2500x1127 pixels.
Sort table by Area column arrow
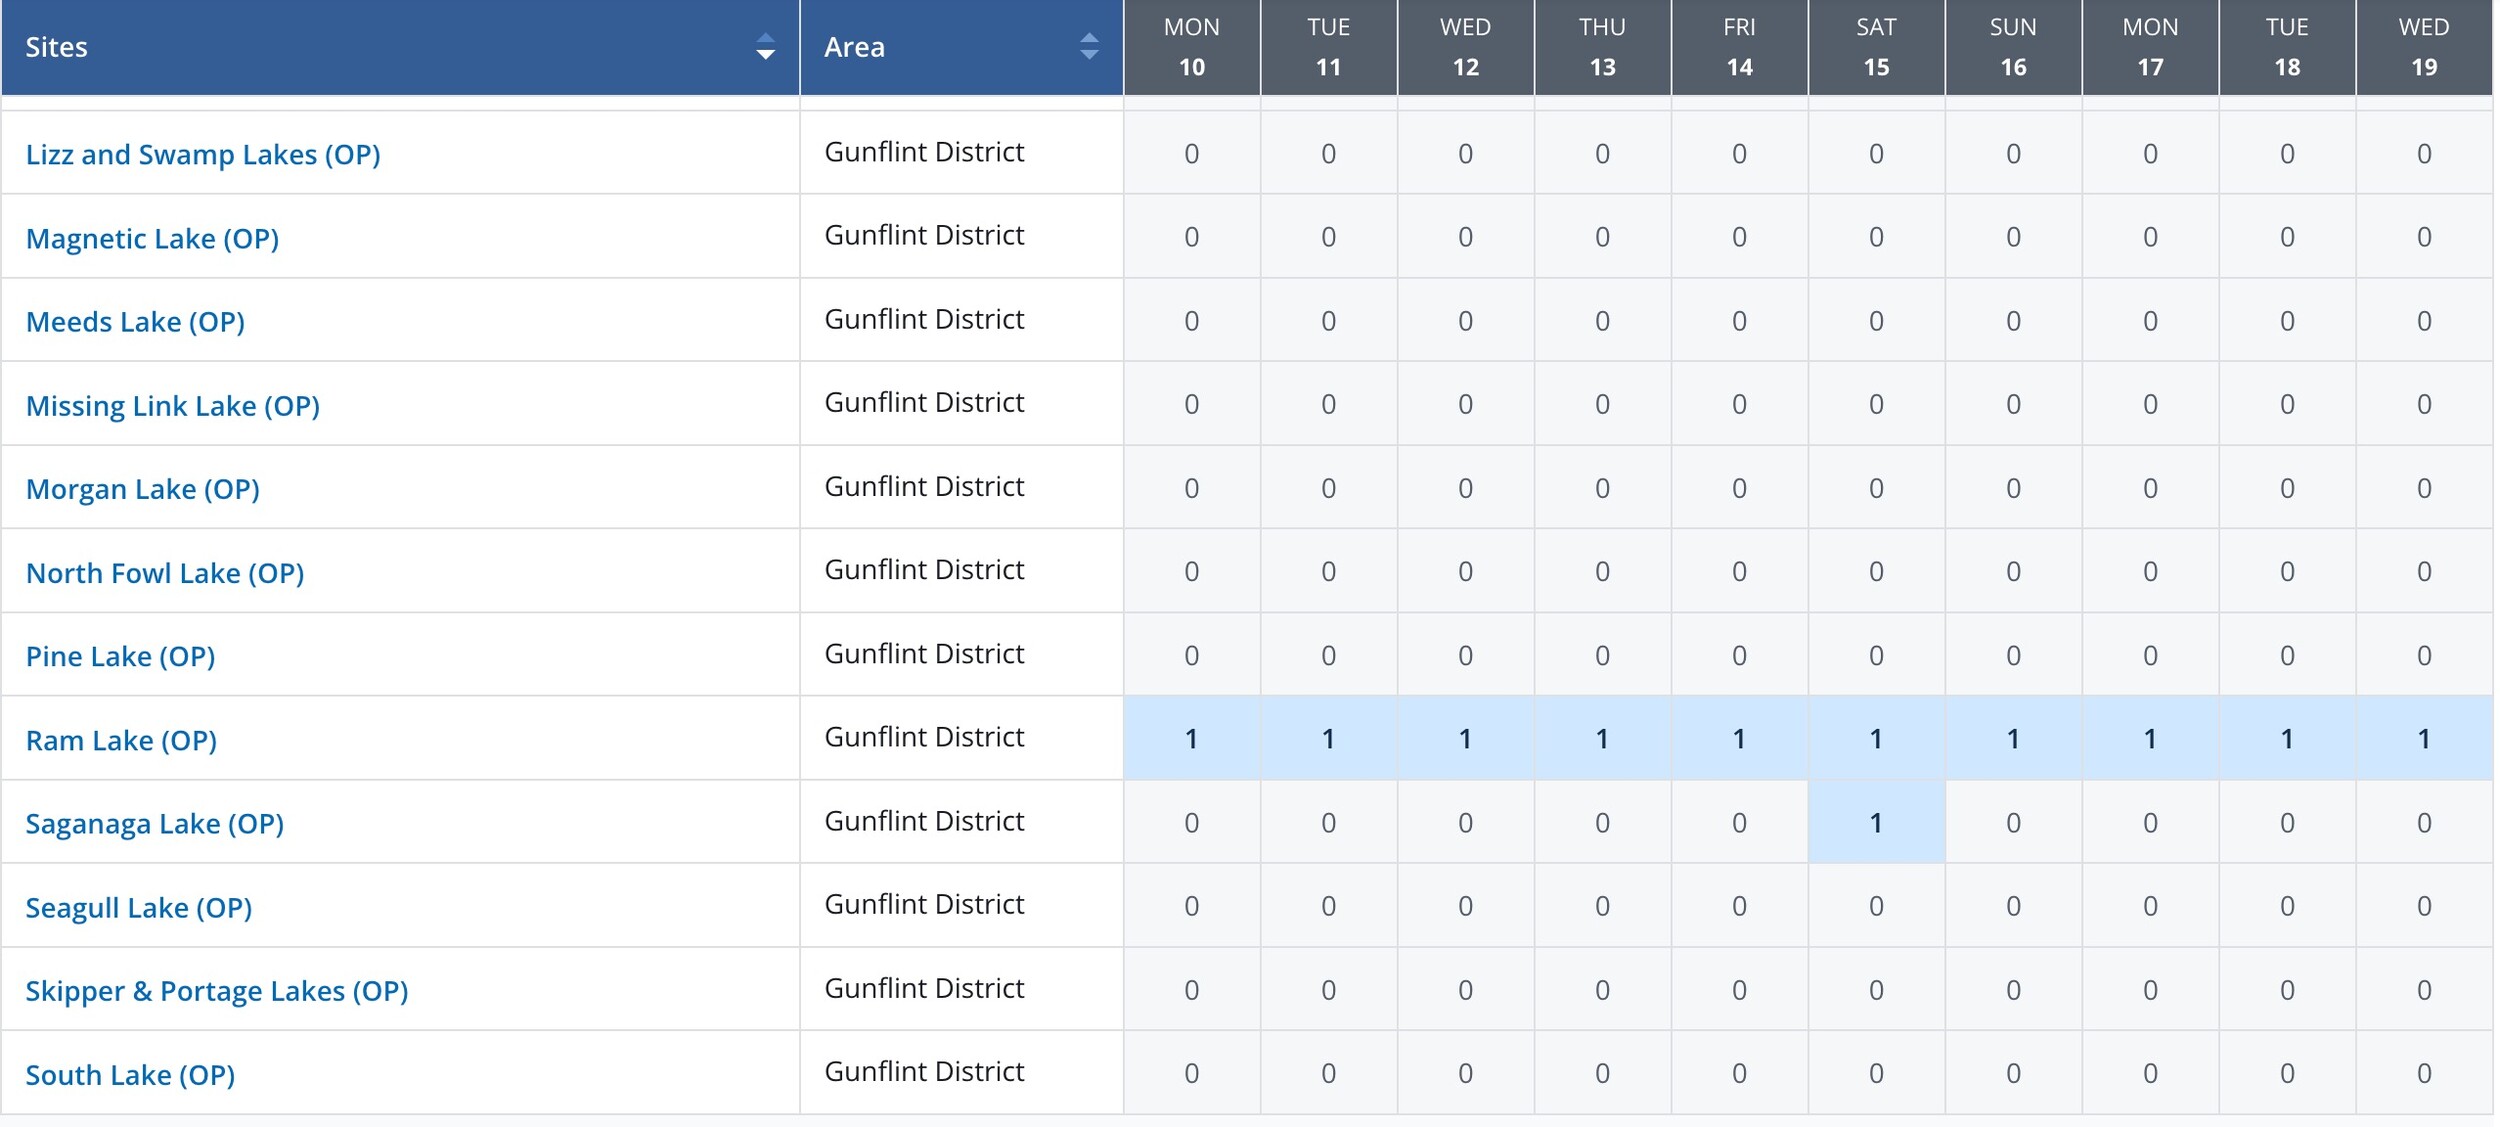tap(1089, 47)
